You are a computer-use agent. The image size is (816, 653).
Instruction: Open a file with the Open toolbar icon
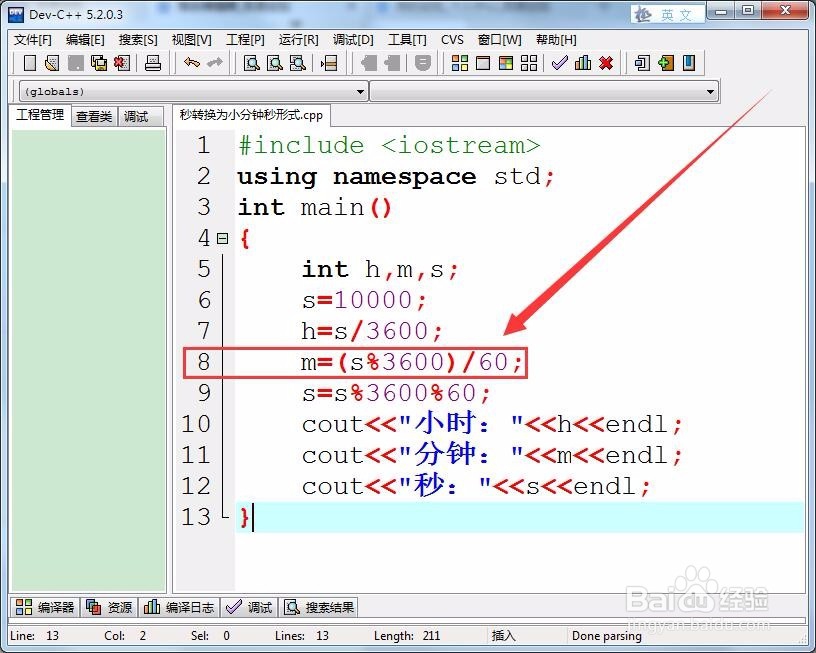click(52, 63)
